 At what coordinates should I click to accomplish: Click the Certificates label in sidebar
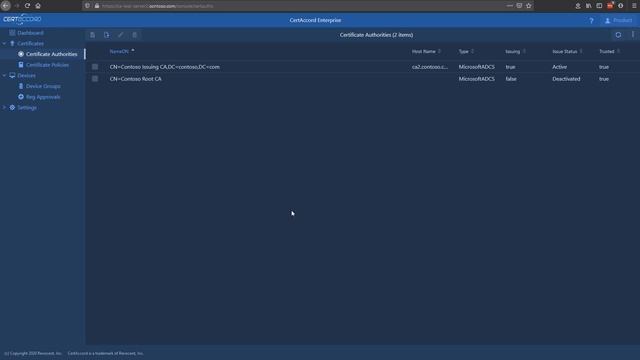click(x=31, y=43)
